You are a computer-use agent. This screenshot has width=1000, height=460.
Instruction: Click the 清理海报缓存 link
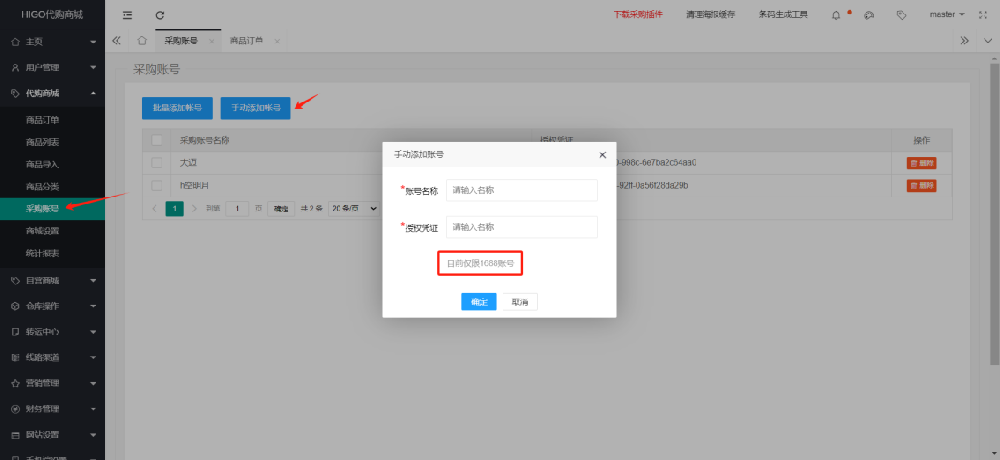(x=710, y=15)
